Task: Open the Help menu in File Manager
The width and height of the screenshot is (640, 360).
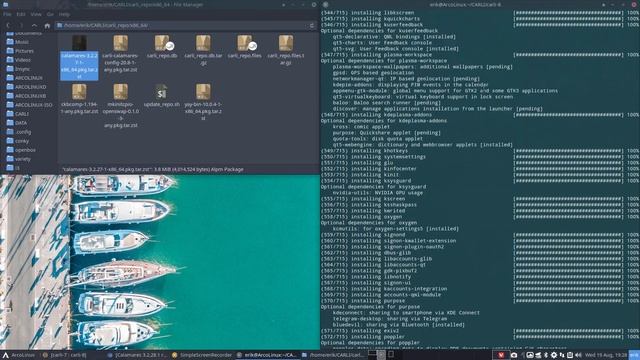Action: [x=64, y=14]
